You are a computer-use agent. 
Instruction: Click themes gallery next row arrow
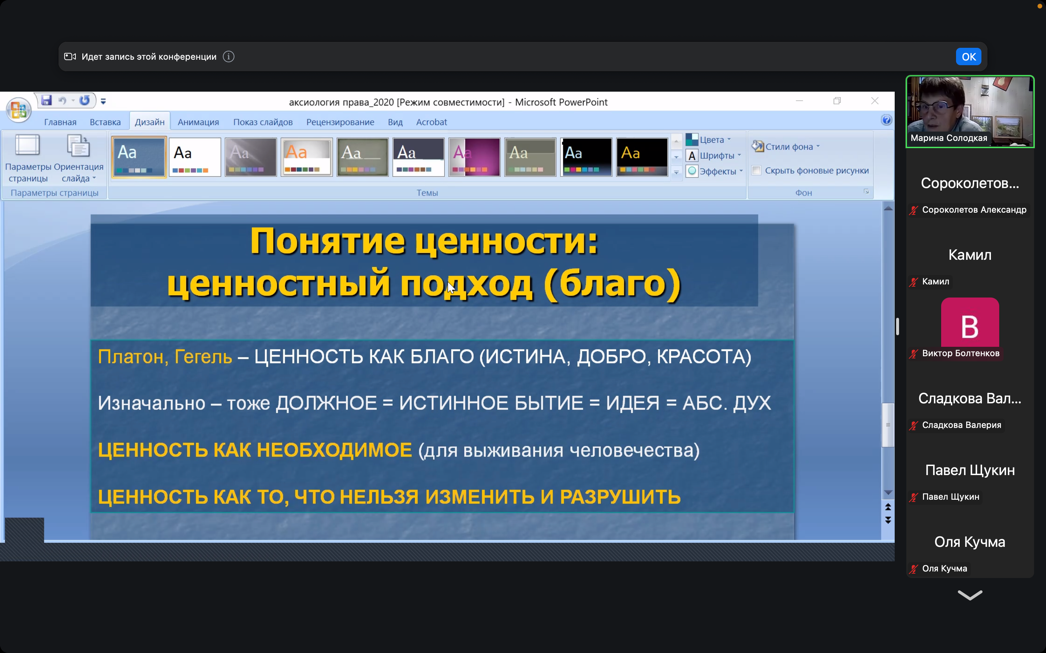click(x=676, y=157)
